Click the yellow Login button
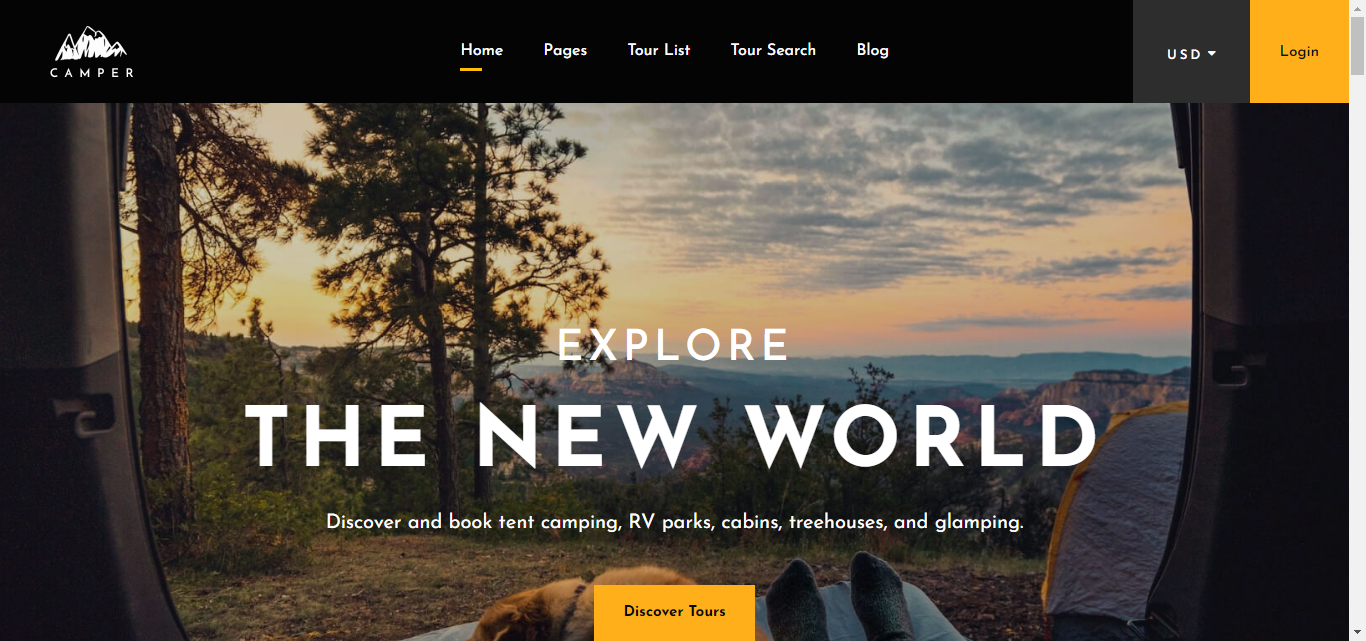Viewport: 1366px width, 641px height. click(x=1299, y=52)
